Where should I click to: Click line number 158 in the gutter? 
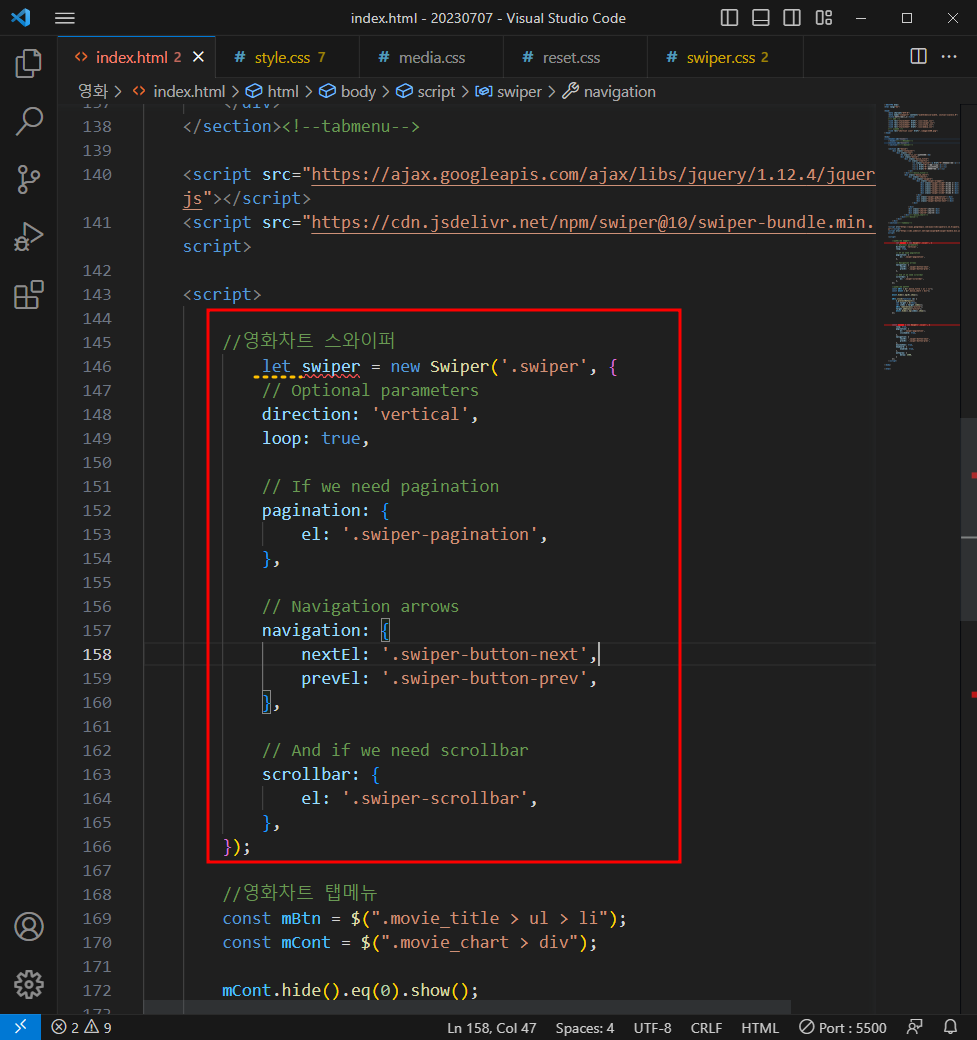97,654
